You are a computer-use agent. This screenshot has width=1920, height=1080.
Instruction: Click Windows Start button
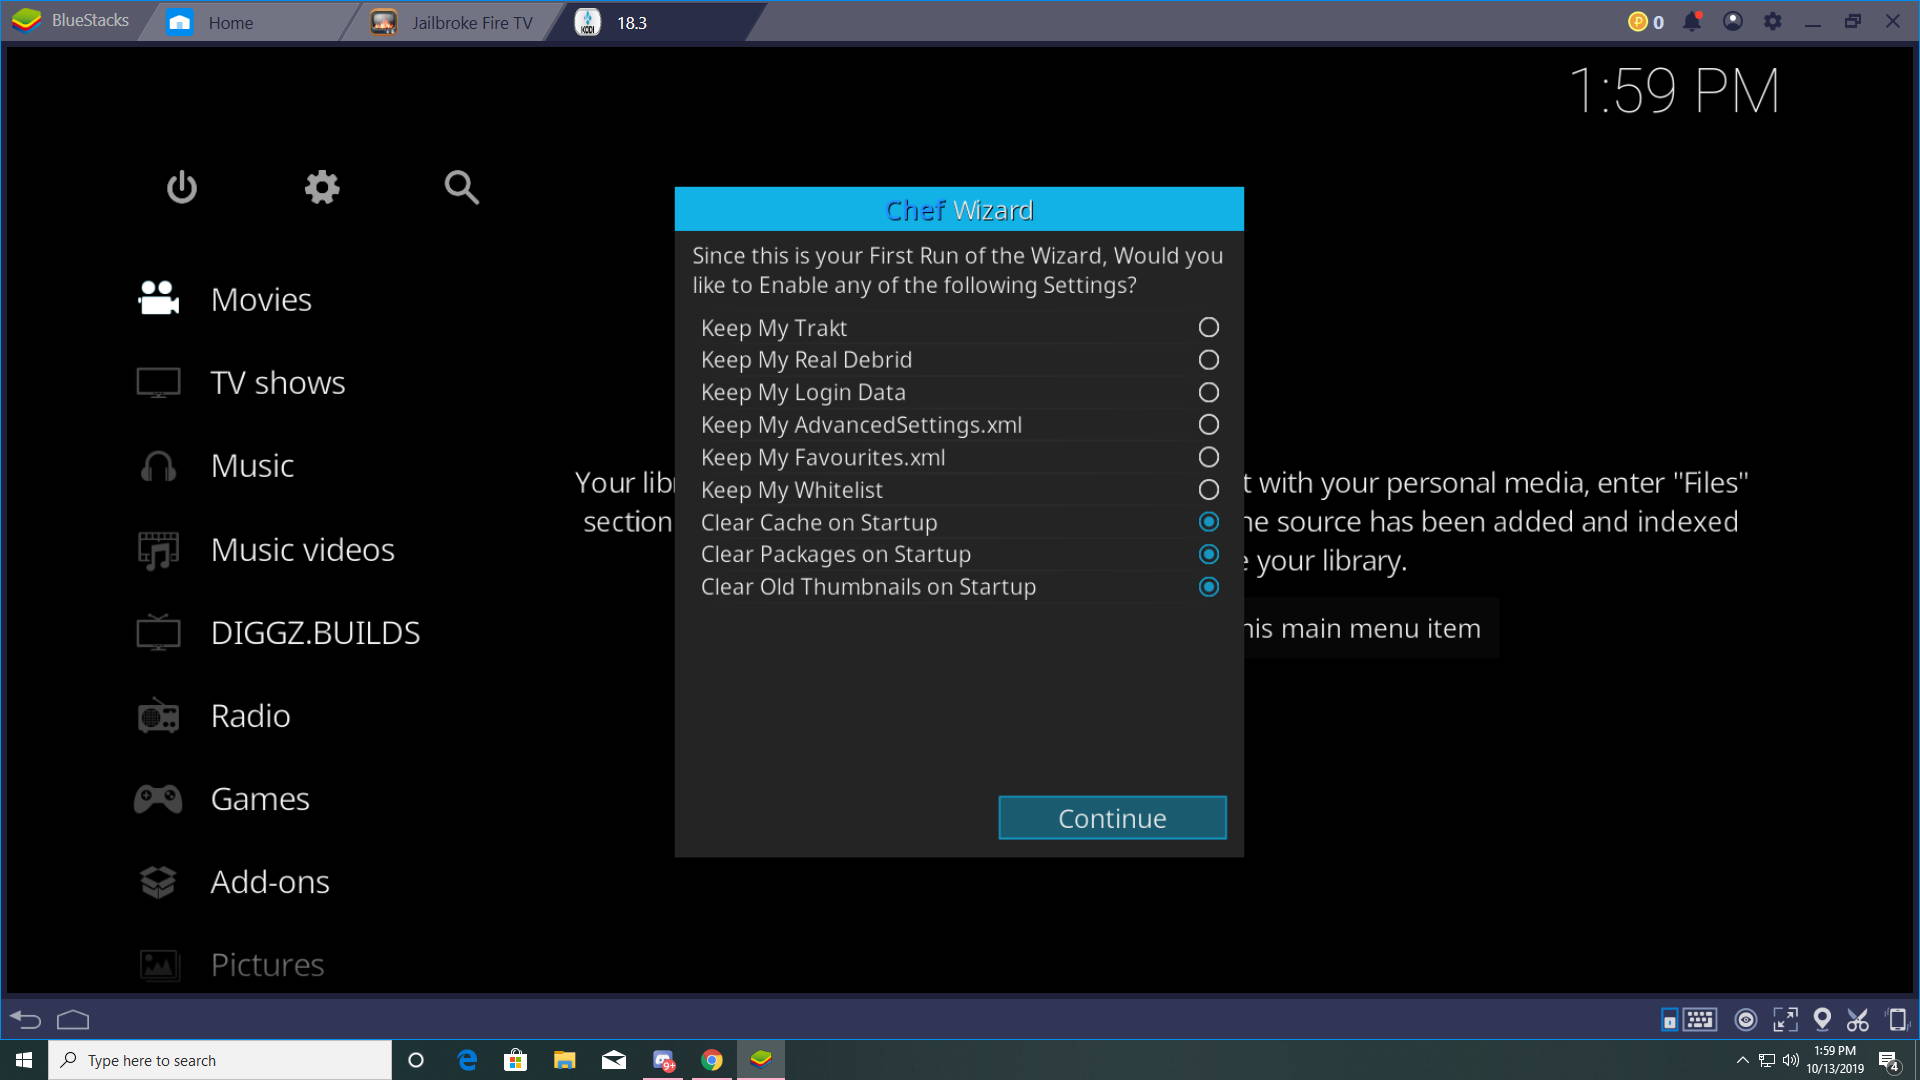[x=24, y=1060]
